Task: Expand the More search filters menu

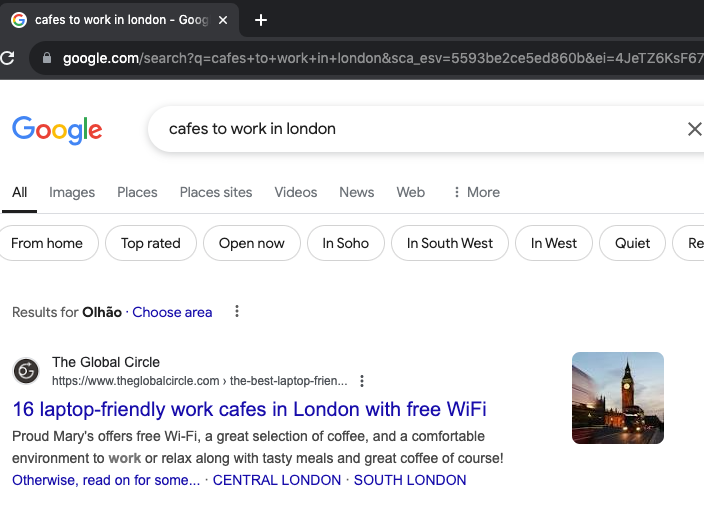Action: click(x=476, y=192)
